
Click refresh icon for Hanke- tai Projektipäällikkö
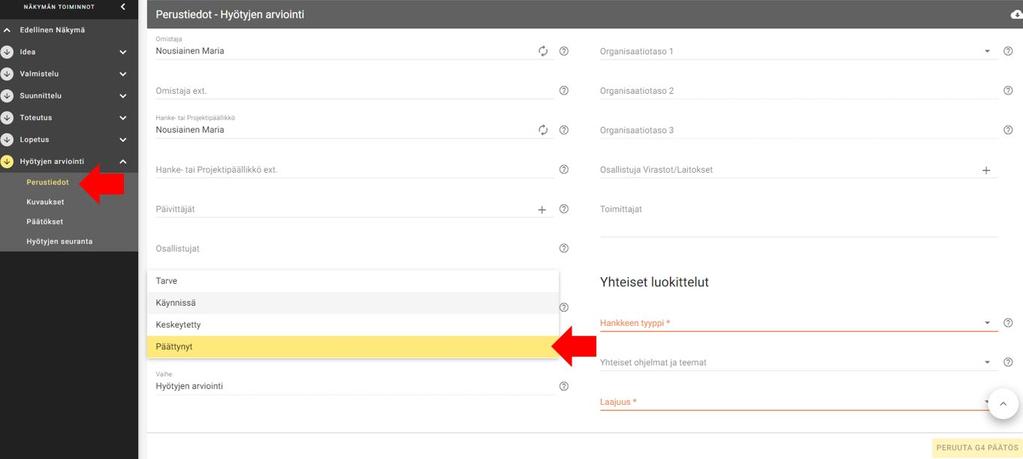click(543, 130)
